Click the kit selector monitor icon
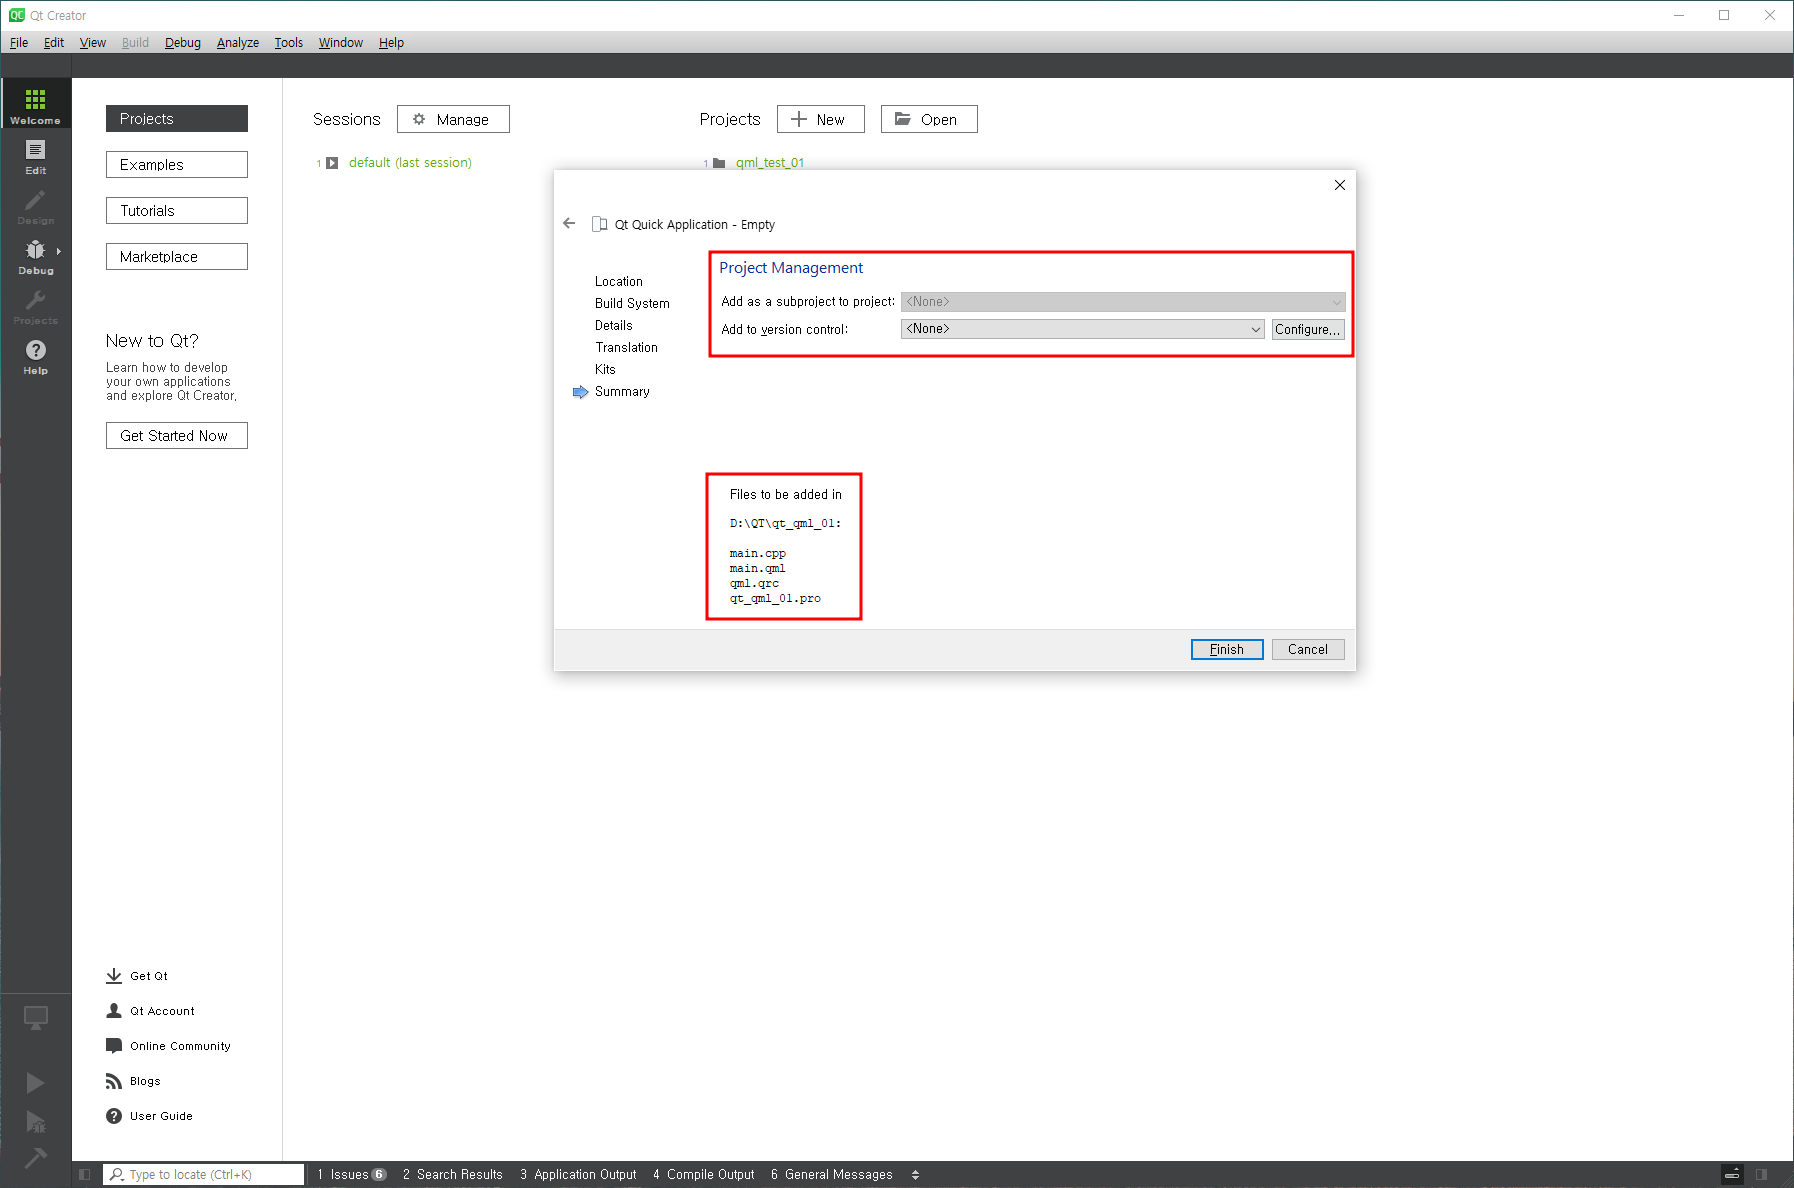The image size is (1794, 1188). pyautogui.click(x=36, y=1018)
